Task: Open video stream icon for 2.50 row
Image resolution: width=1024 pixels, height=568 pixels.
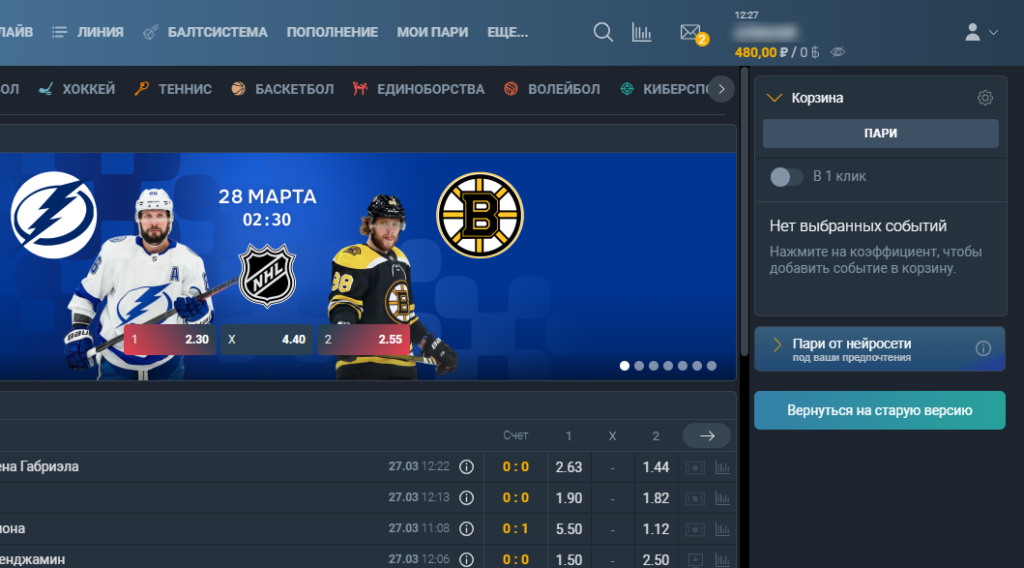Action: pos(695,560)
